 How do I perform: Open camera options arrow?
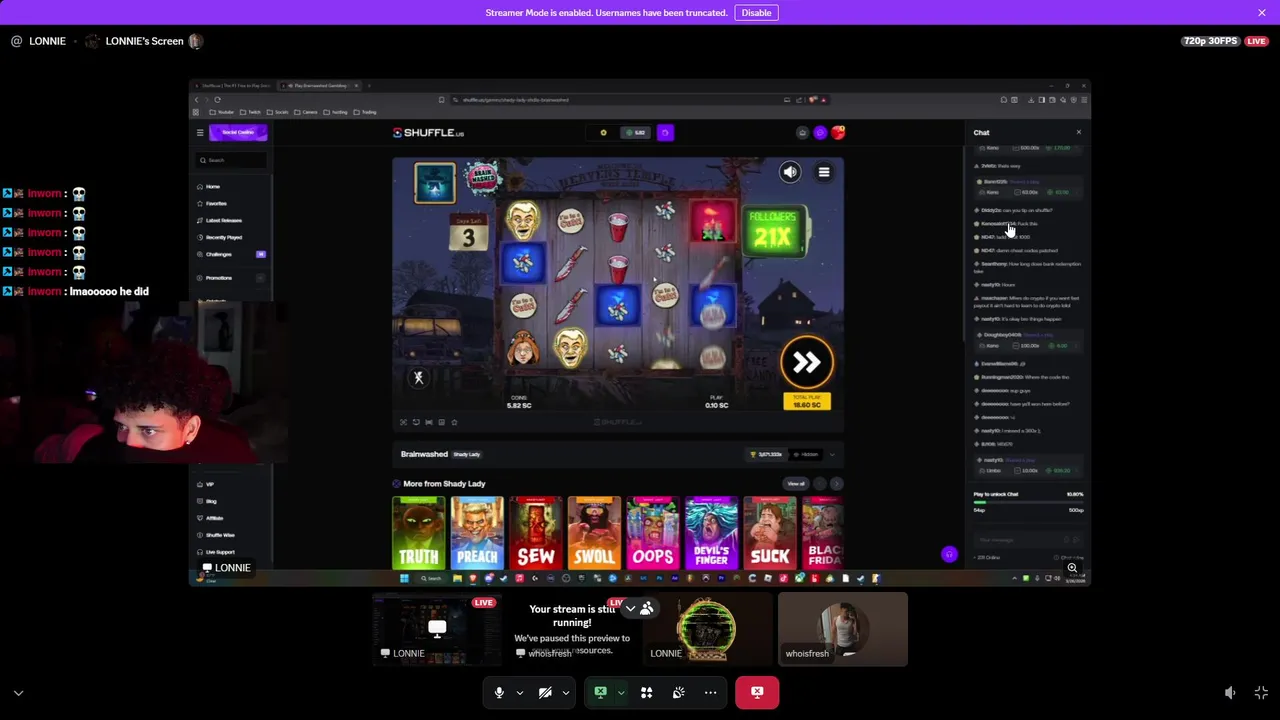(565, 692)
